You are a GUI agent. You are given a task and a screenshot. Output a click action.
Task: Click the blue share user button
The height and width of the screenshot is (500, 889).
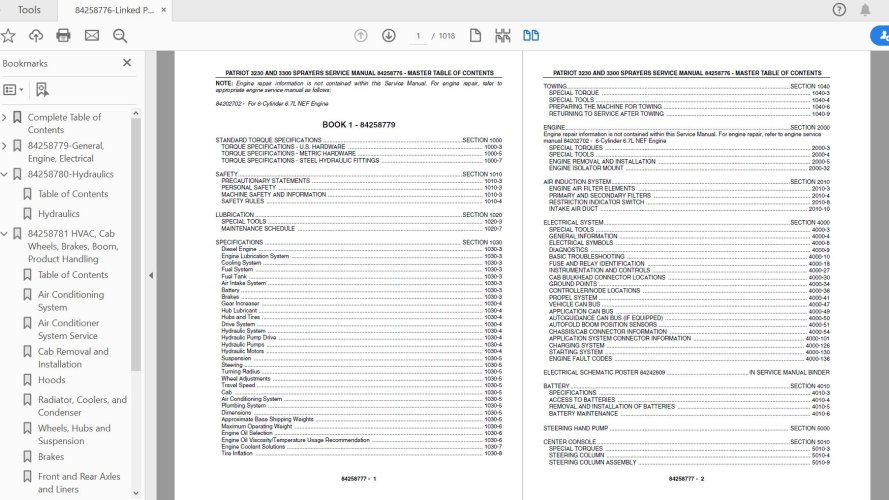point(880,36)
